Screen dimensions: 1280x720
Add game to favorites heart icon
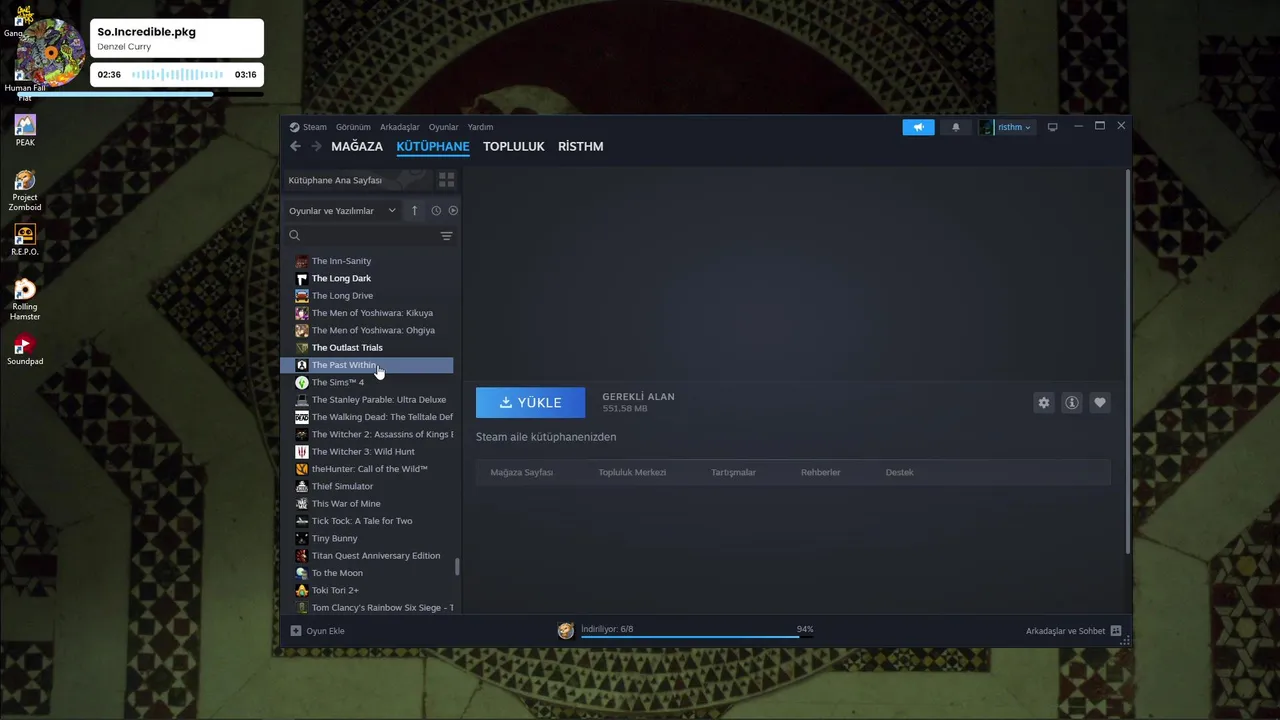[1100, 402]
